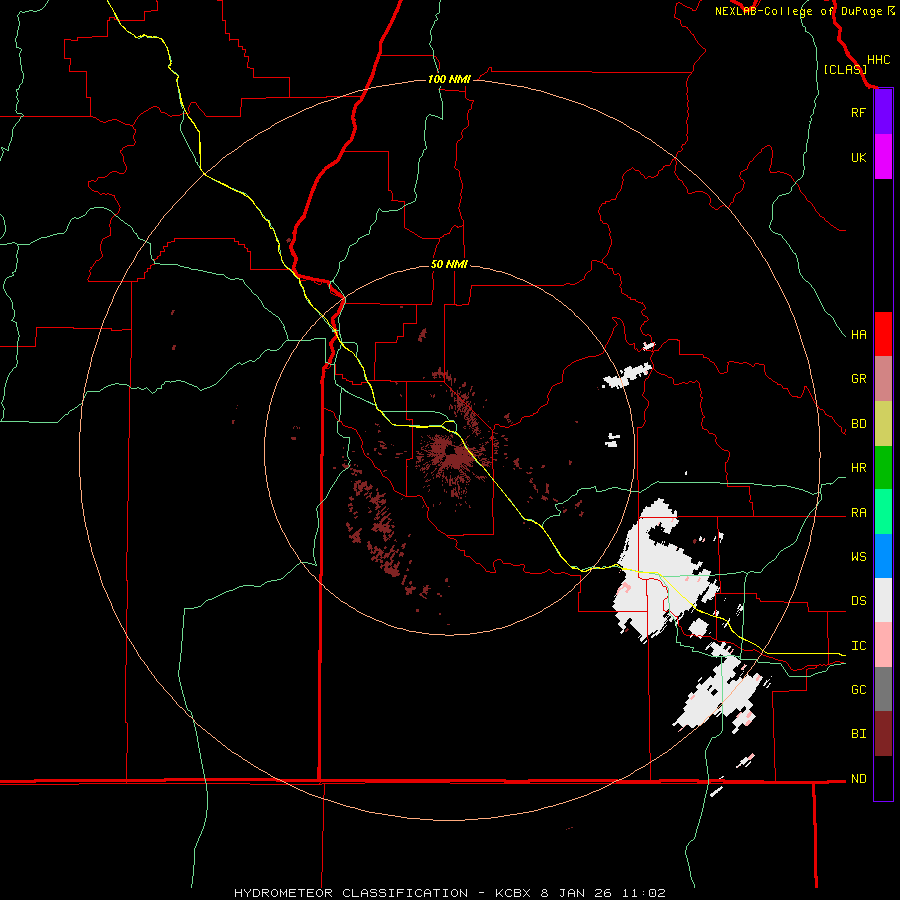The height and width of the screenshot is (900, 900).
Task: Click the WS blue legend swatch
Action: pos(883,556)
